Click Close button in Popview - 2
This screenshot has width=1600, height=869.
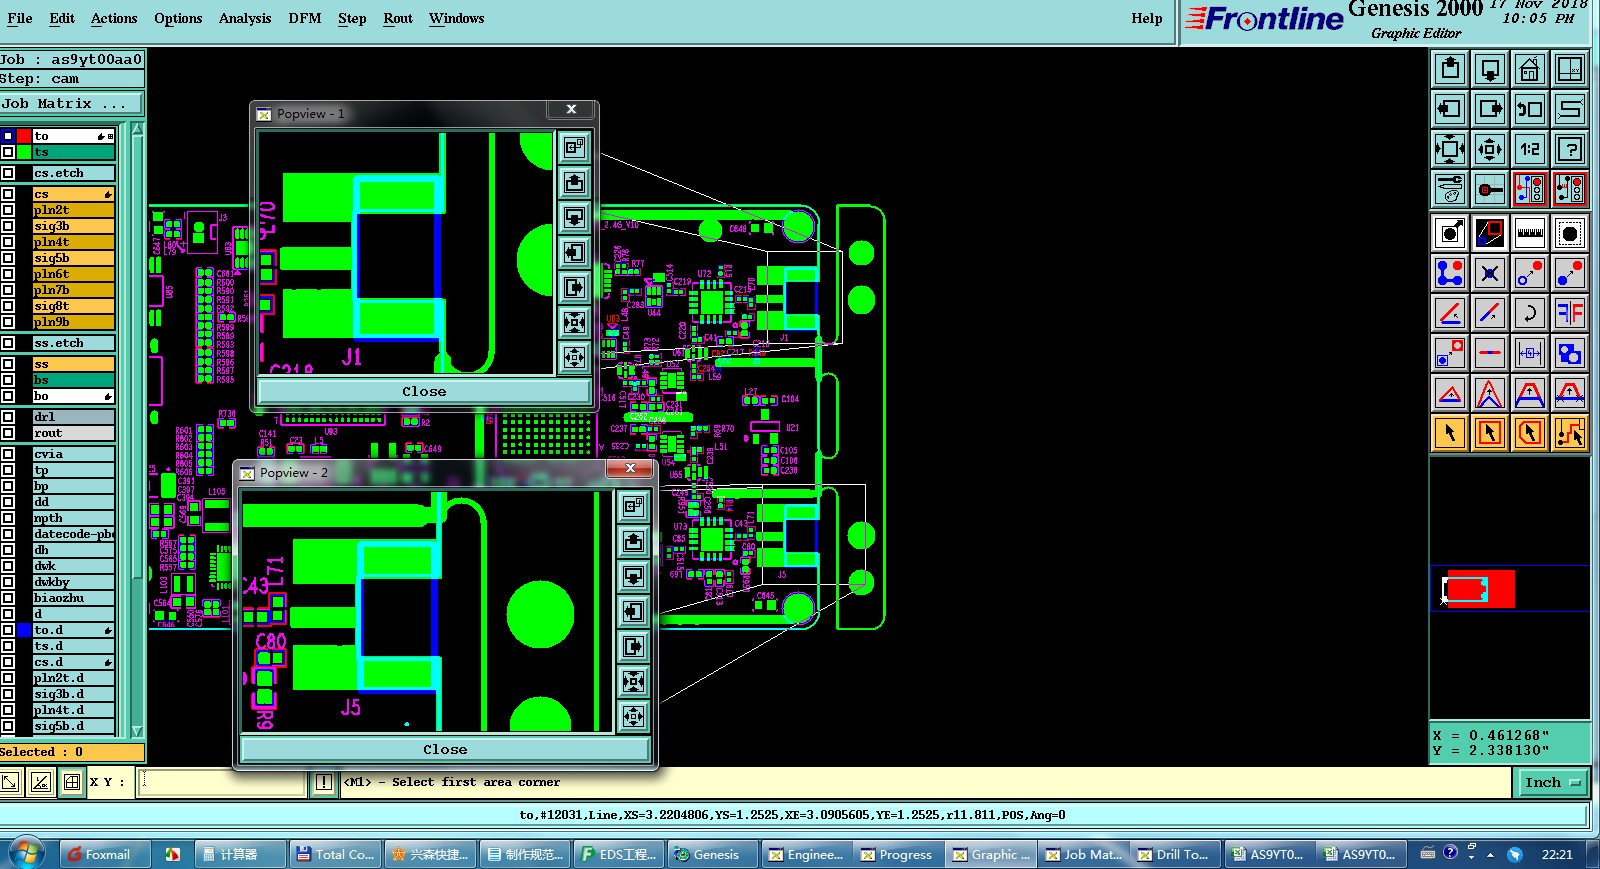tap(445, 749)
